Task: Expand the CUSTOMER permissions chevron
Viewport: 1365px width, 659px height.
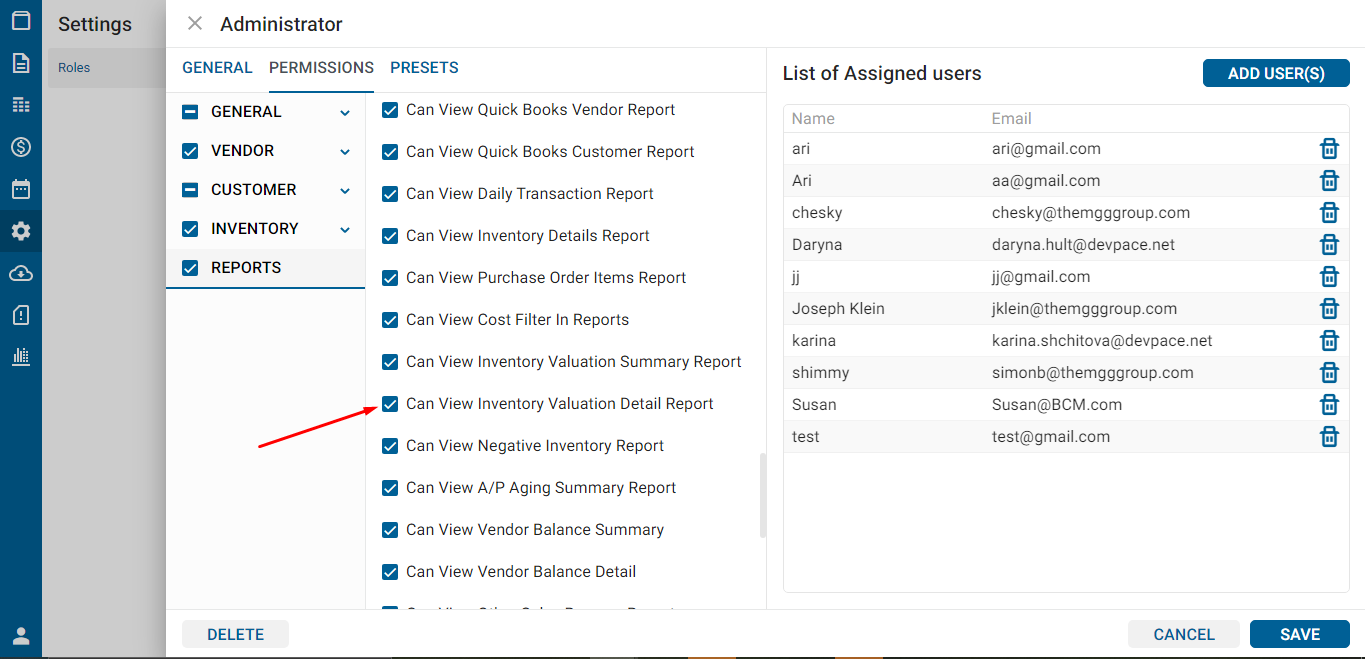Action: pos(345,191)
